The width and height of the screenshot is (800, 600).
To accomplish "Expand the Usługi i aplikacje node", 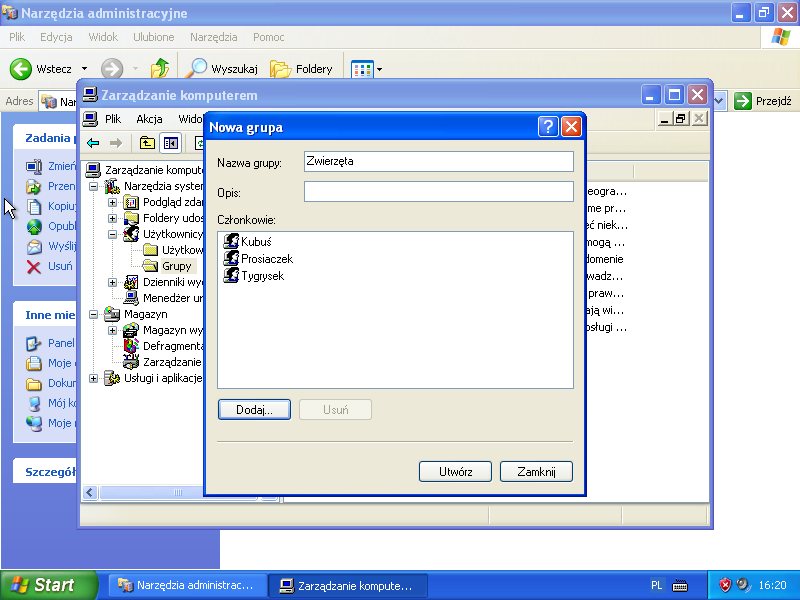I will (x=94, y=378).
